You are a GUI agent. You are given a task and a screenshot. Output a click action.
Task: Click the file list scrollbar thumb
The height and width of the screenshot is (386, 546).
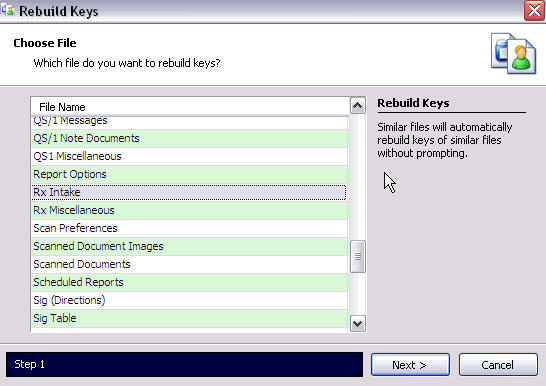[358, 256]
